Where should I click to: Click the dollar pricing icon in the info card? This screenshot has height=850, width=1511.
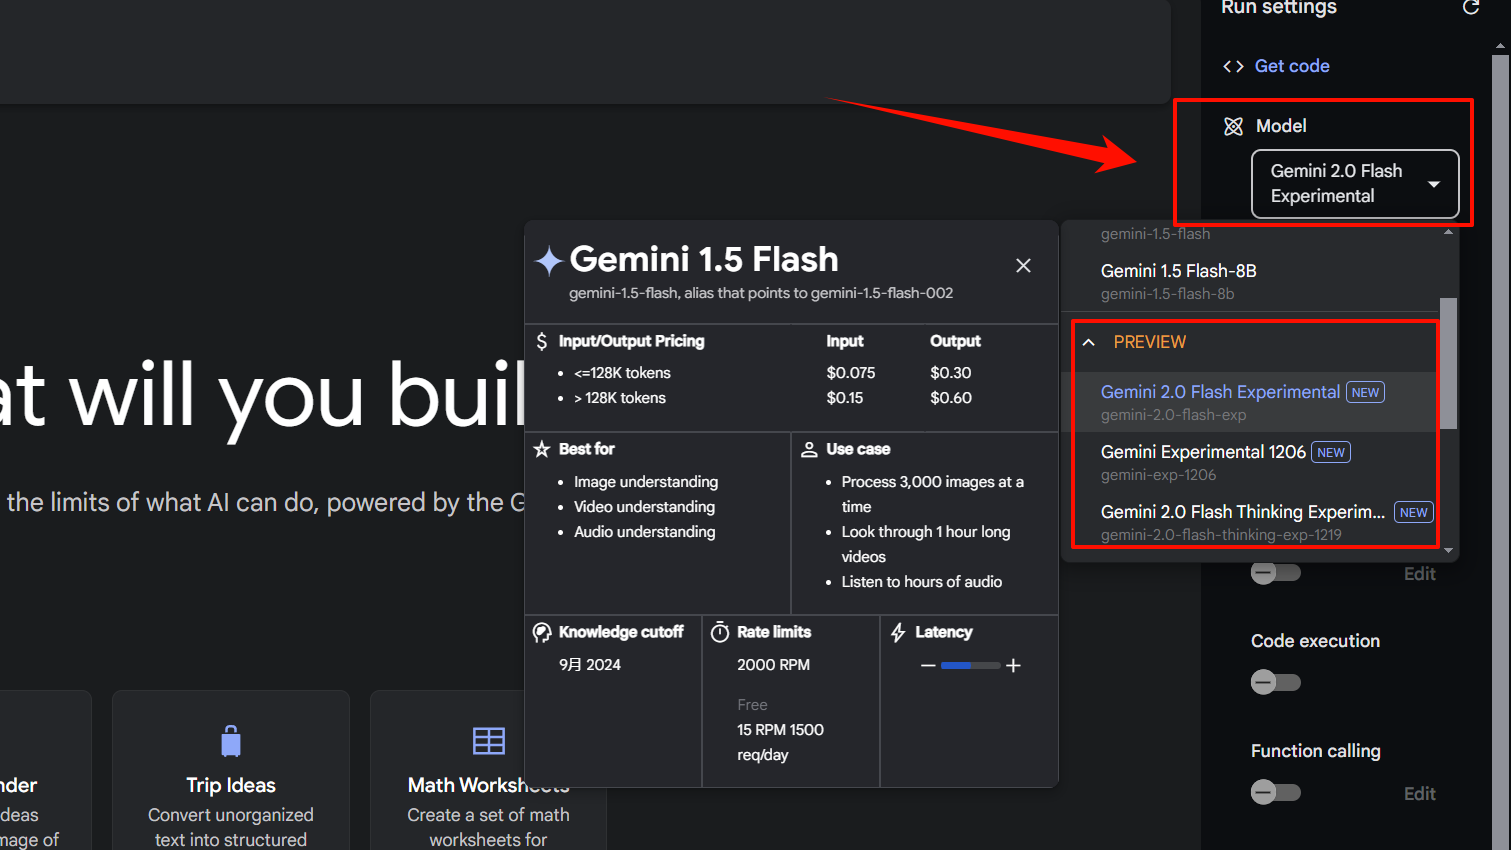click(x=541, y=341)
